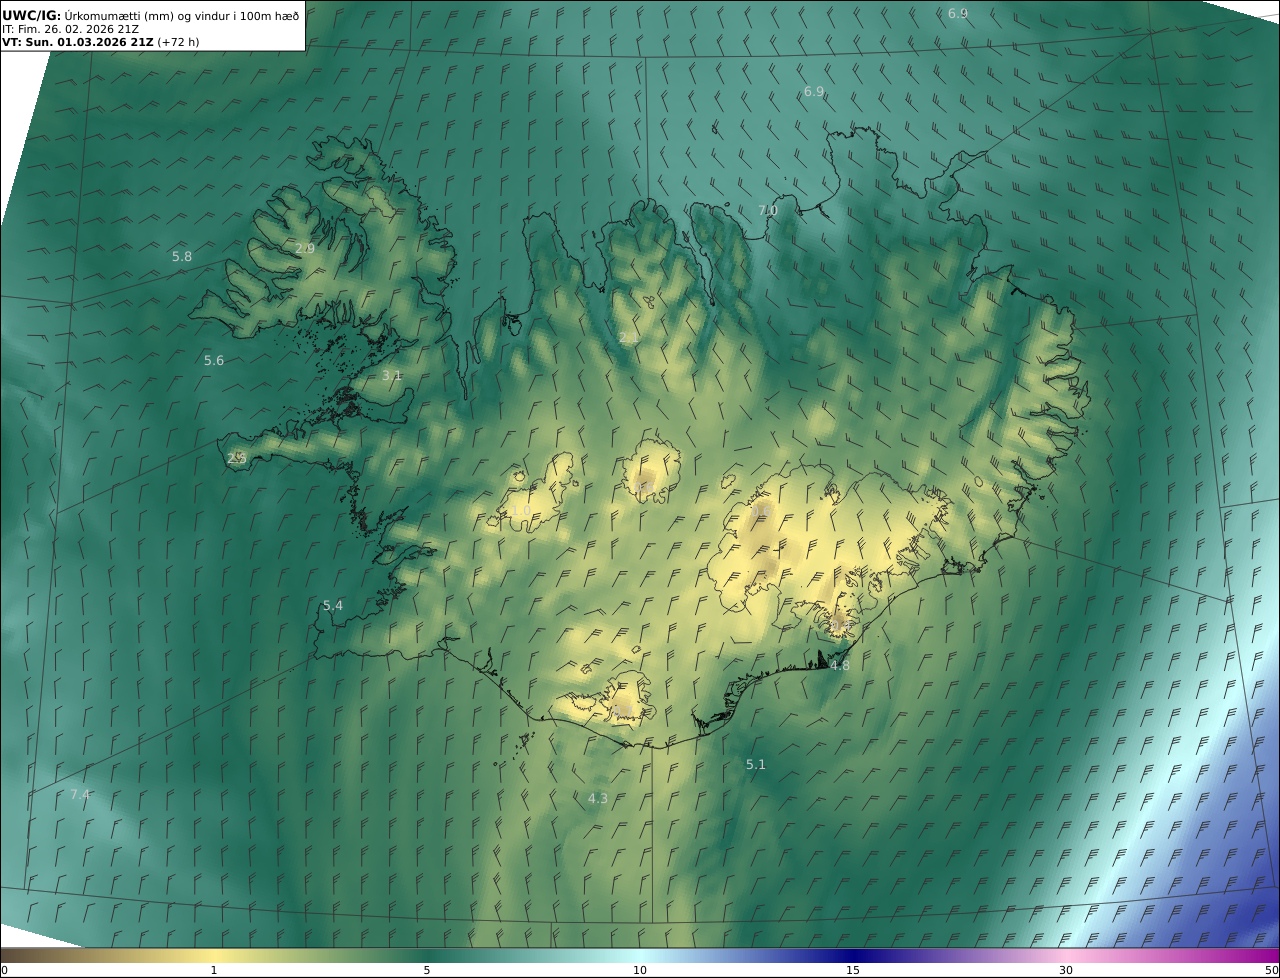Click the 'VT: Sun. 01.03.2026 21Z' valid time
Screen dimensions: 1280x978
point(77,42)
